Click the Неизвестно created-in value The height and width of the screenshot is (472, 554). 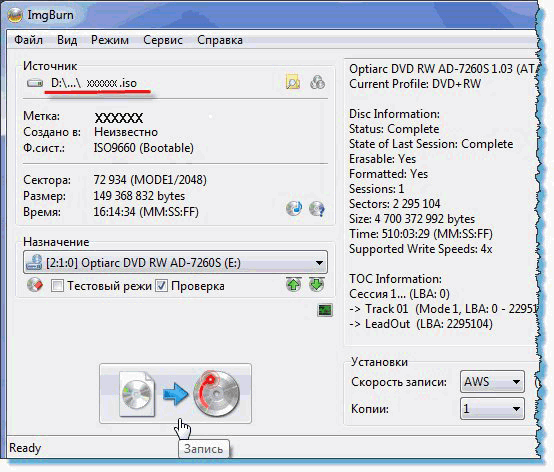(126, 132)
